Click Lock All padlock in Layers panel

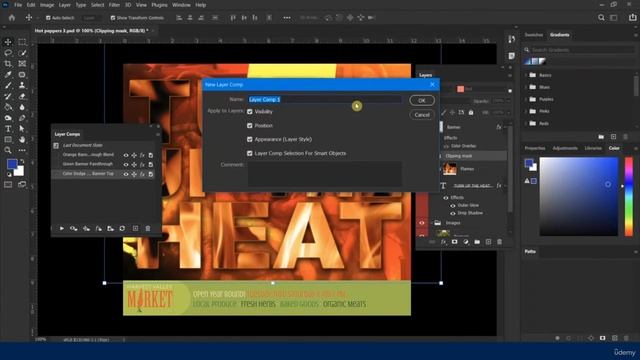(471, 112)
